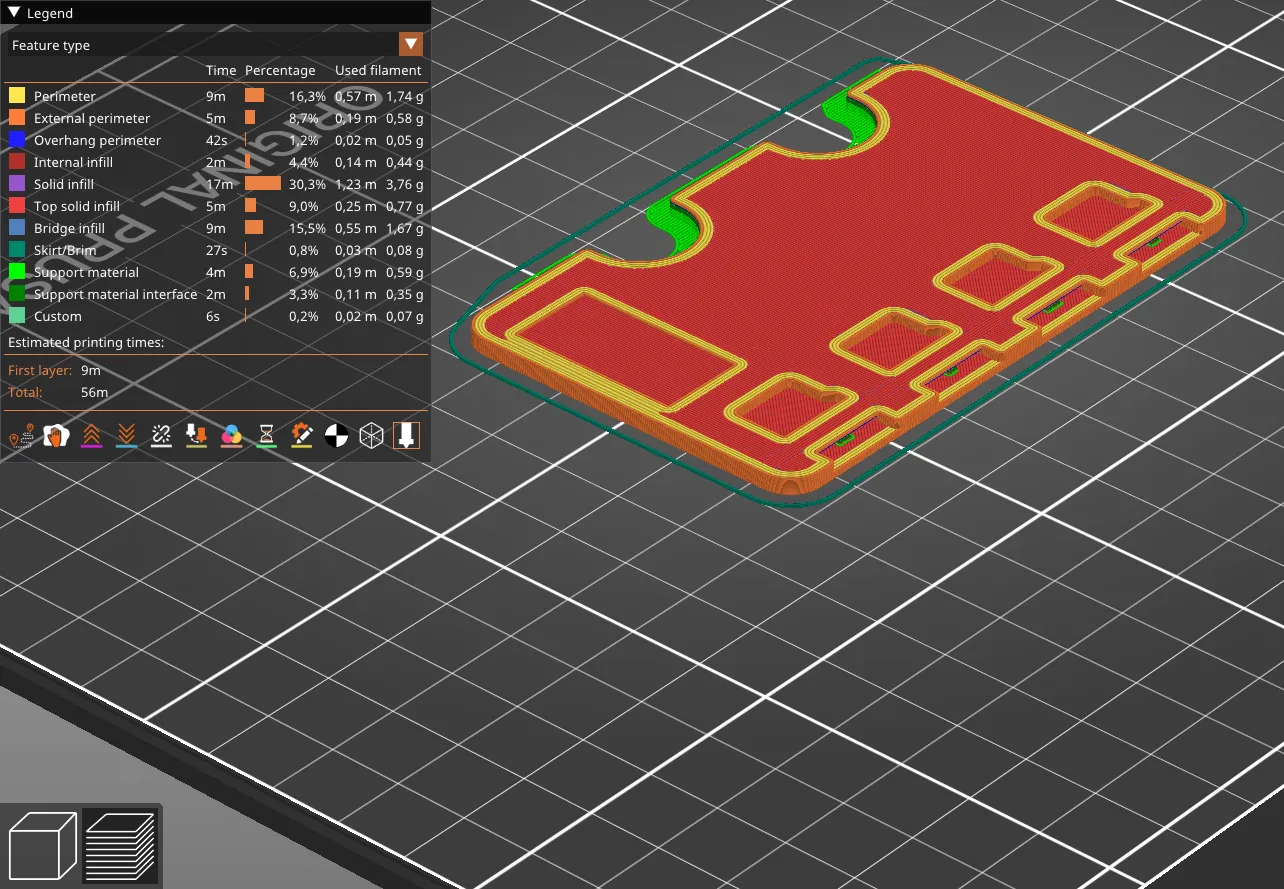This screenshot has width=1284, height=889.
Task: Toggle retractions up-arrows icon
Action: (91, 435)
